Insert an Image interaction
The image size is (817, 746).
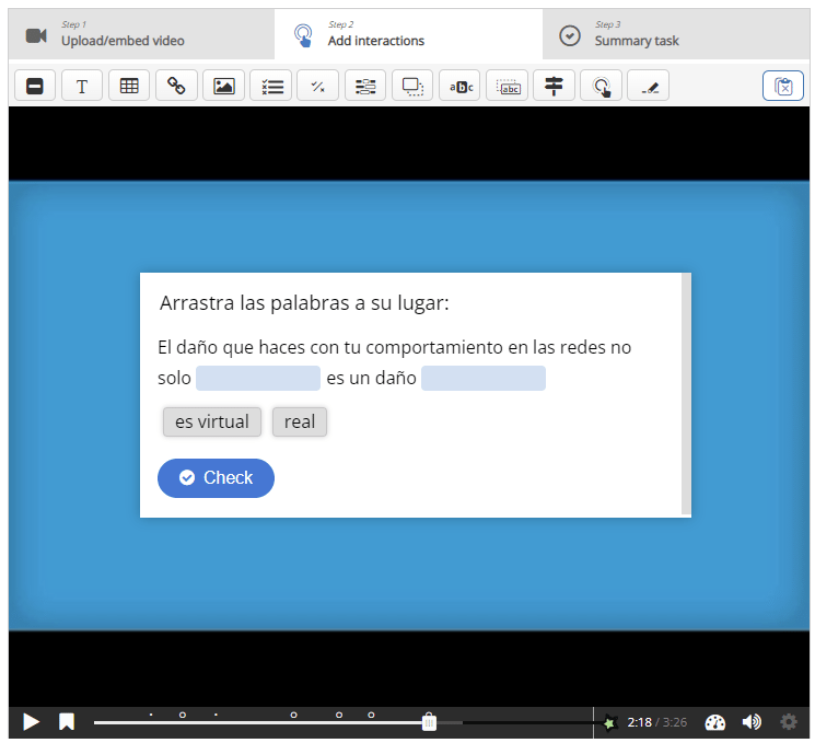click(x=224, y=85)
